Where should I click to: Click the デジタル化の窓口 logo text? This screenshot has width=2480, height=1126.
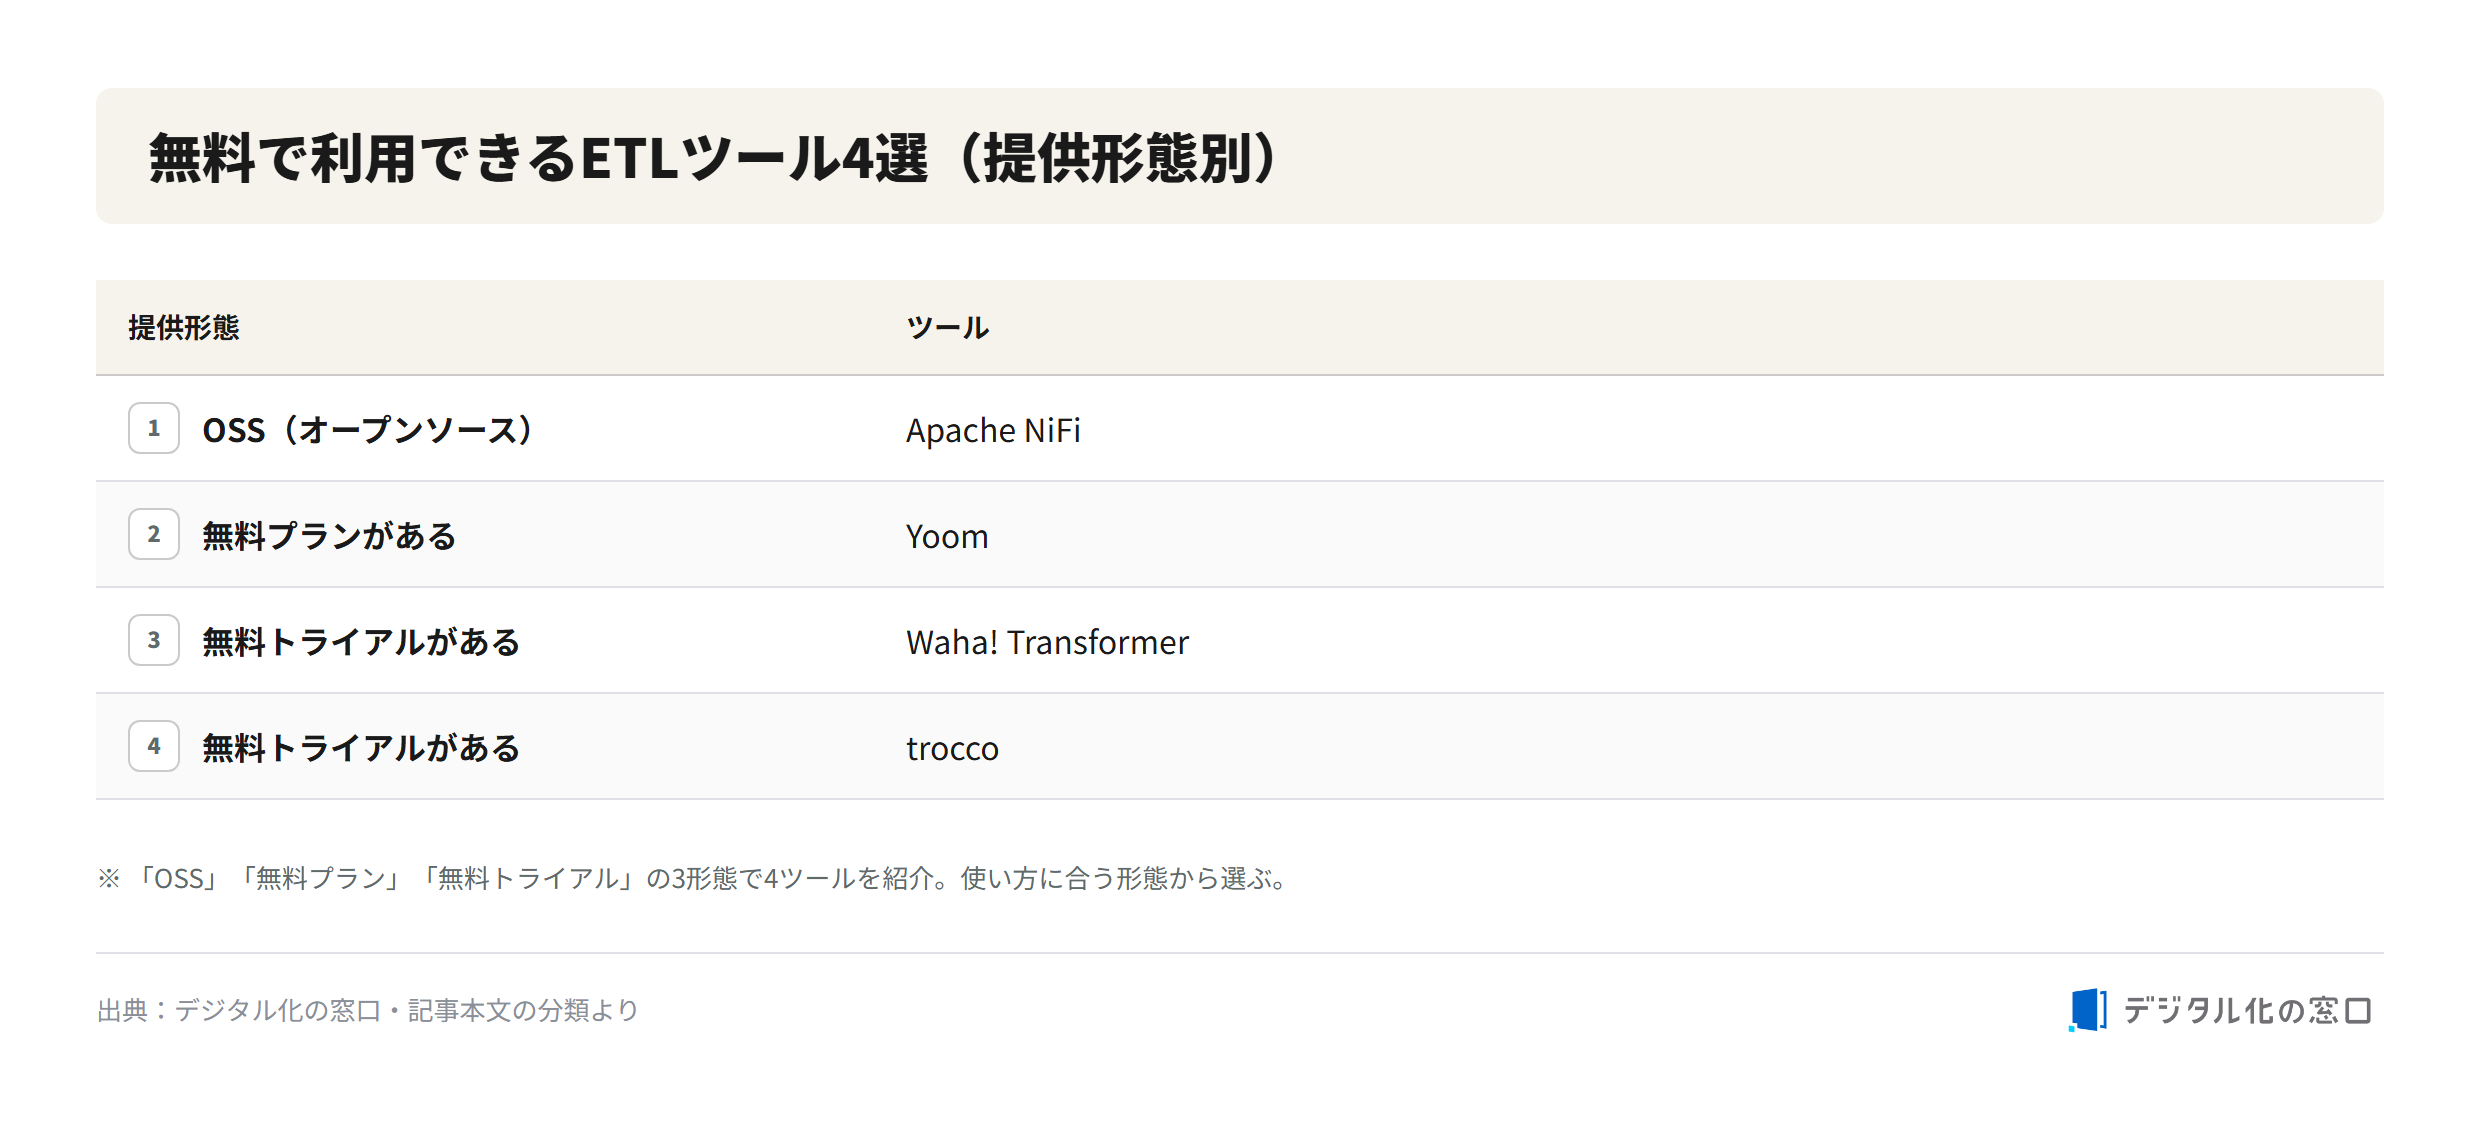2246,1011
